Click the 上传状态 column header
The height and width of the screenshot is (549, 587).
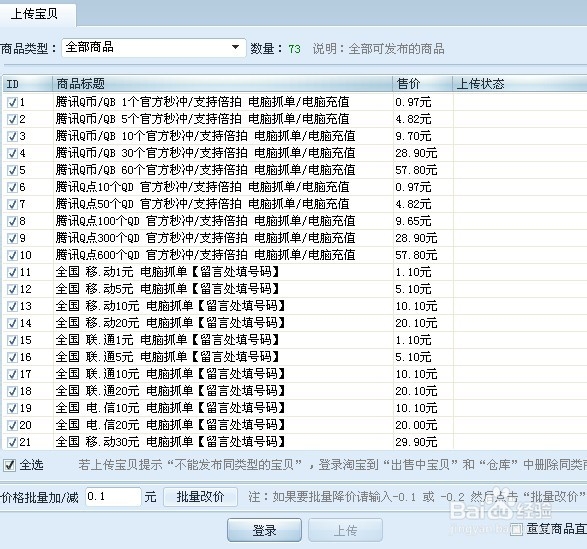point(520,84)
